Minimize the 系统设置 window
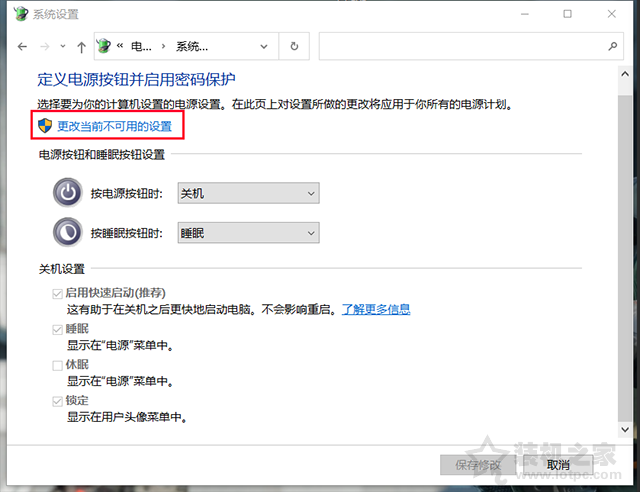Screen dimensions: 640x492 [x=525, y=14]
